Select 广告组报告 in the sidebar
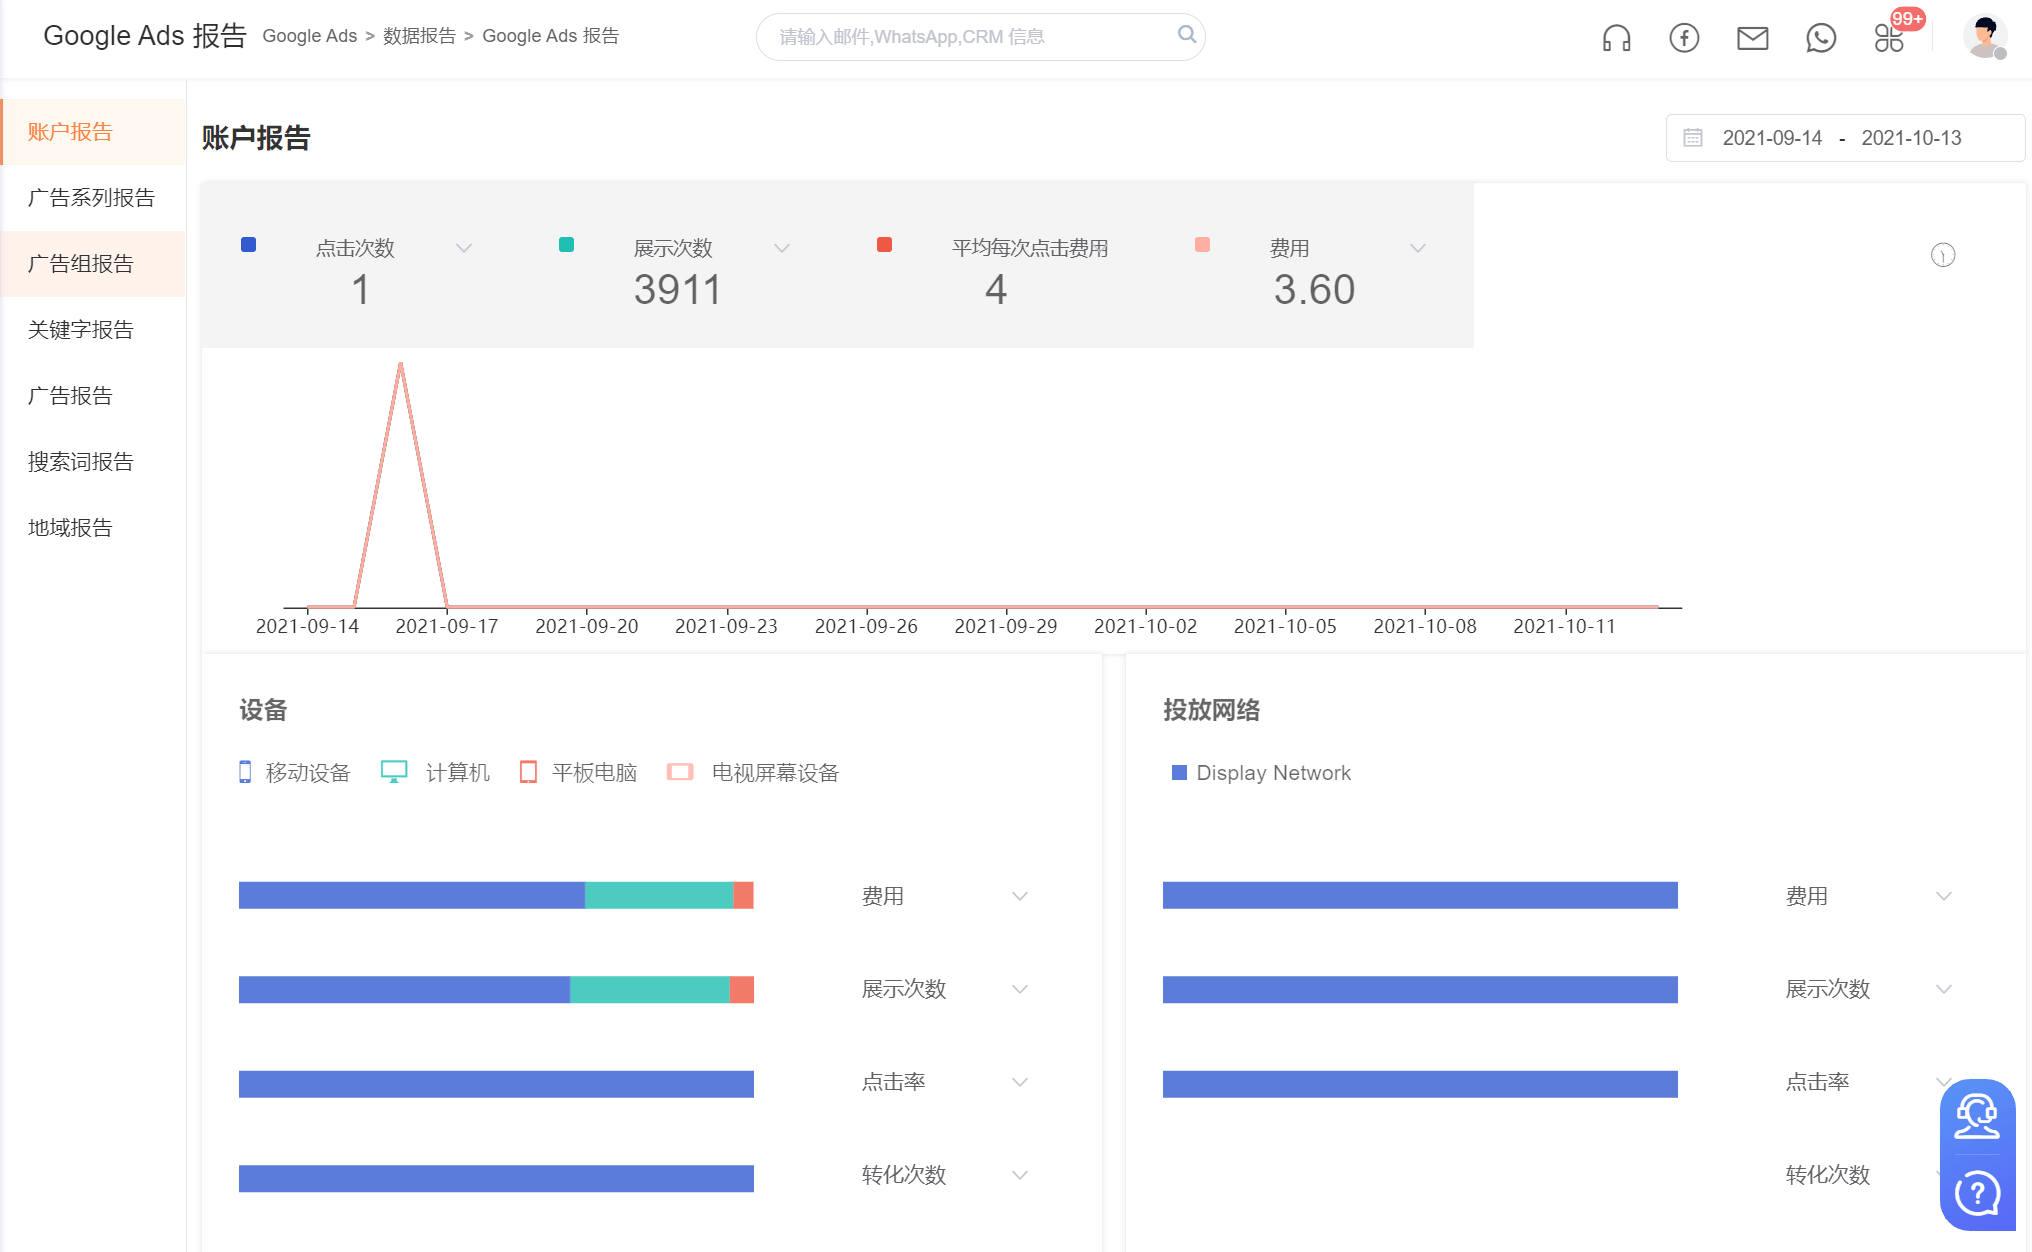 click(x=93, y=264)
